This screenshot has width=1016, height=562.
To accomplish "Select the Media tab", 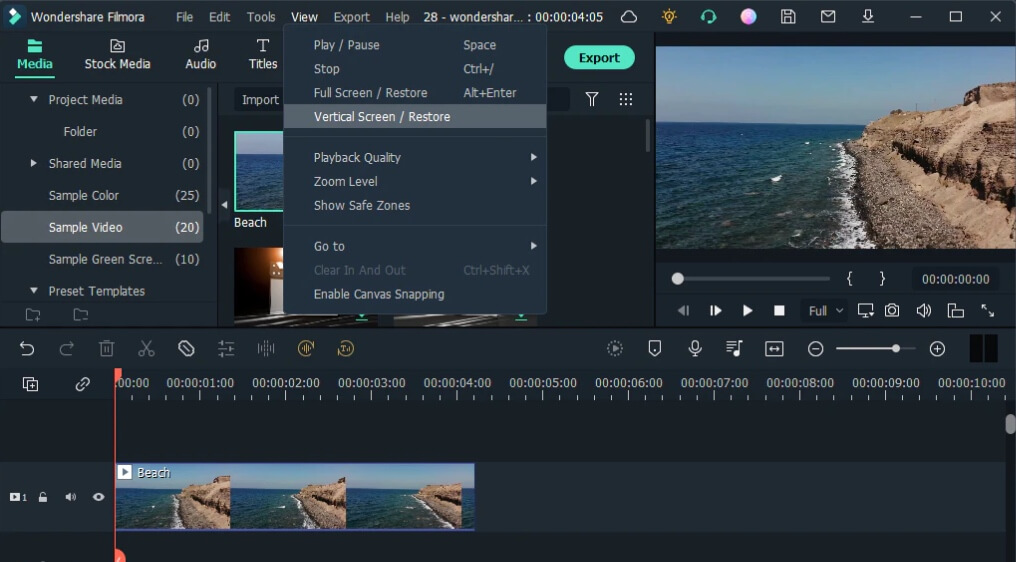I will click(x=34, y=54).
